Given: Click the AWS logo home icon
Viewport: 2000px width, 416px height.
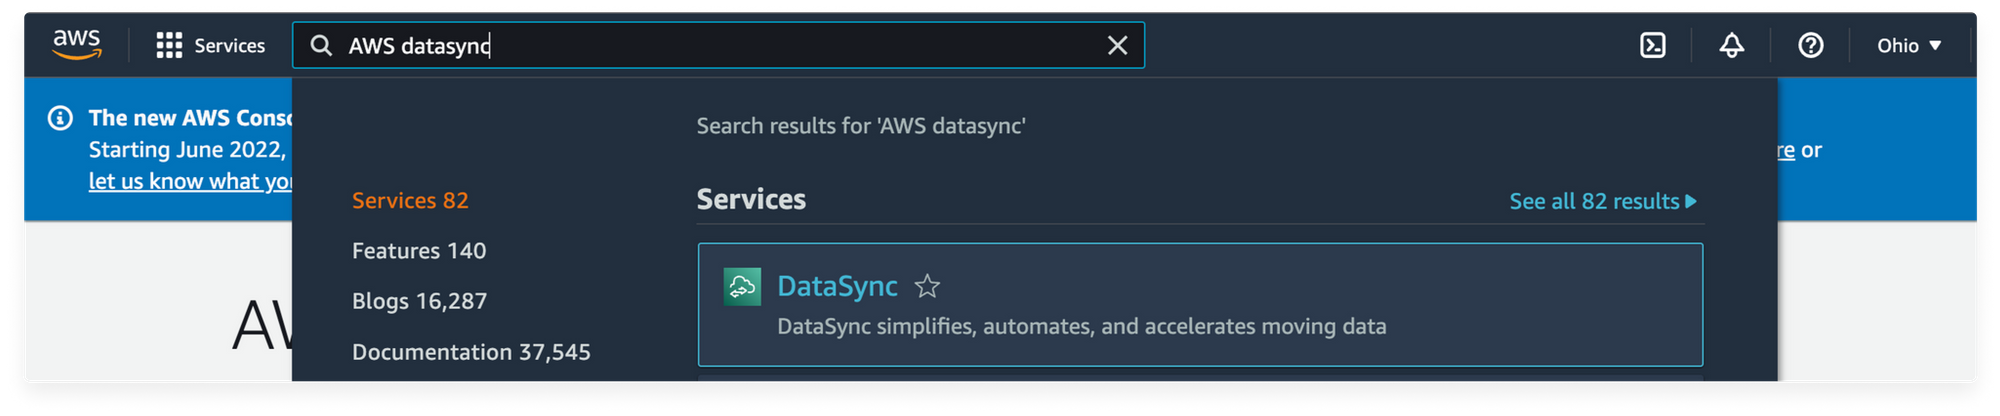Looking at the screenshot, I should pyautogui.click(x=77, y=45).
